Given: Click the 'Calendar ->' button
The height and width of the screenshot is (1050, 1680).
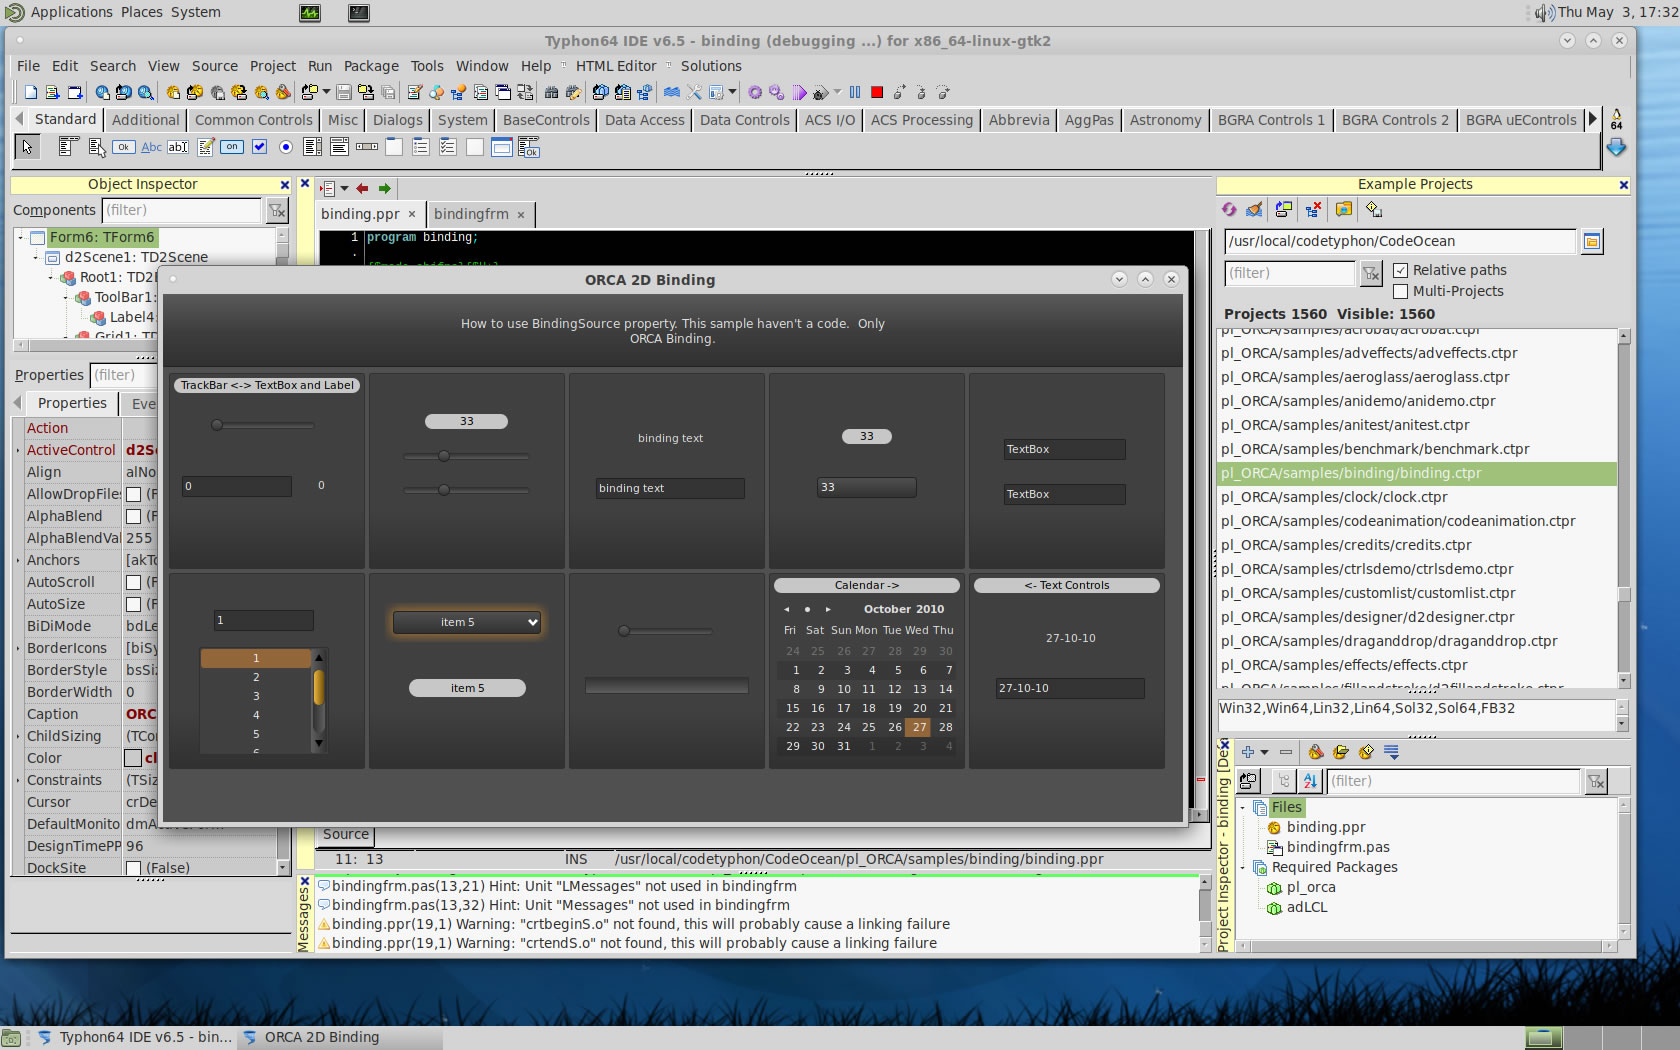Looking at the screenshot, I should [866, 585].
